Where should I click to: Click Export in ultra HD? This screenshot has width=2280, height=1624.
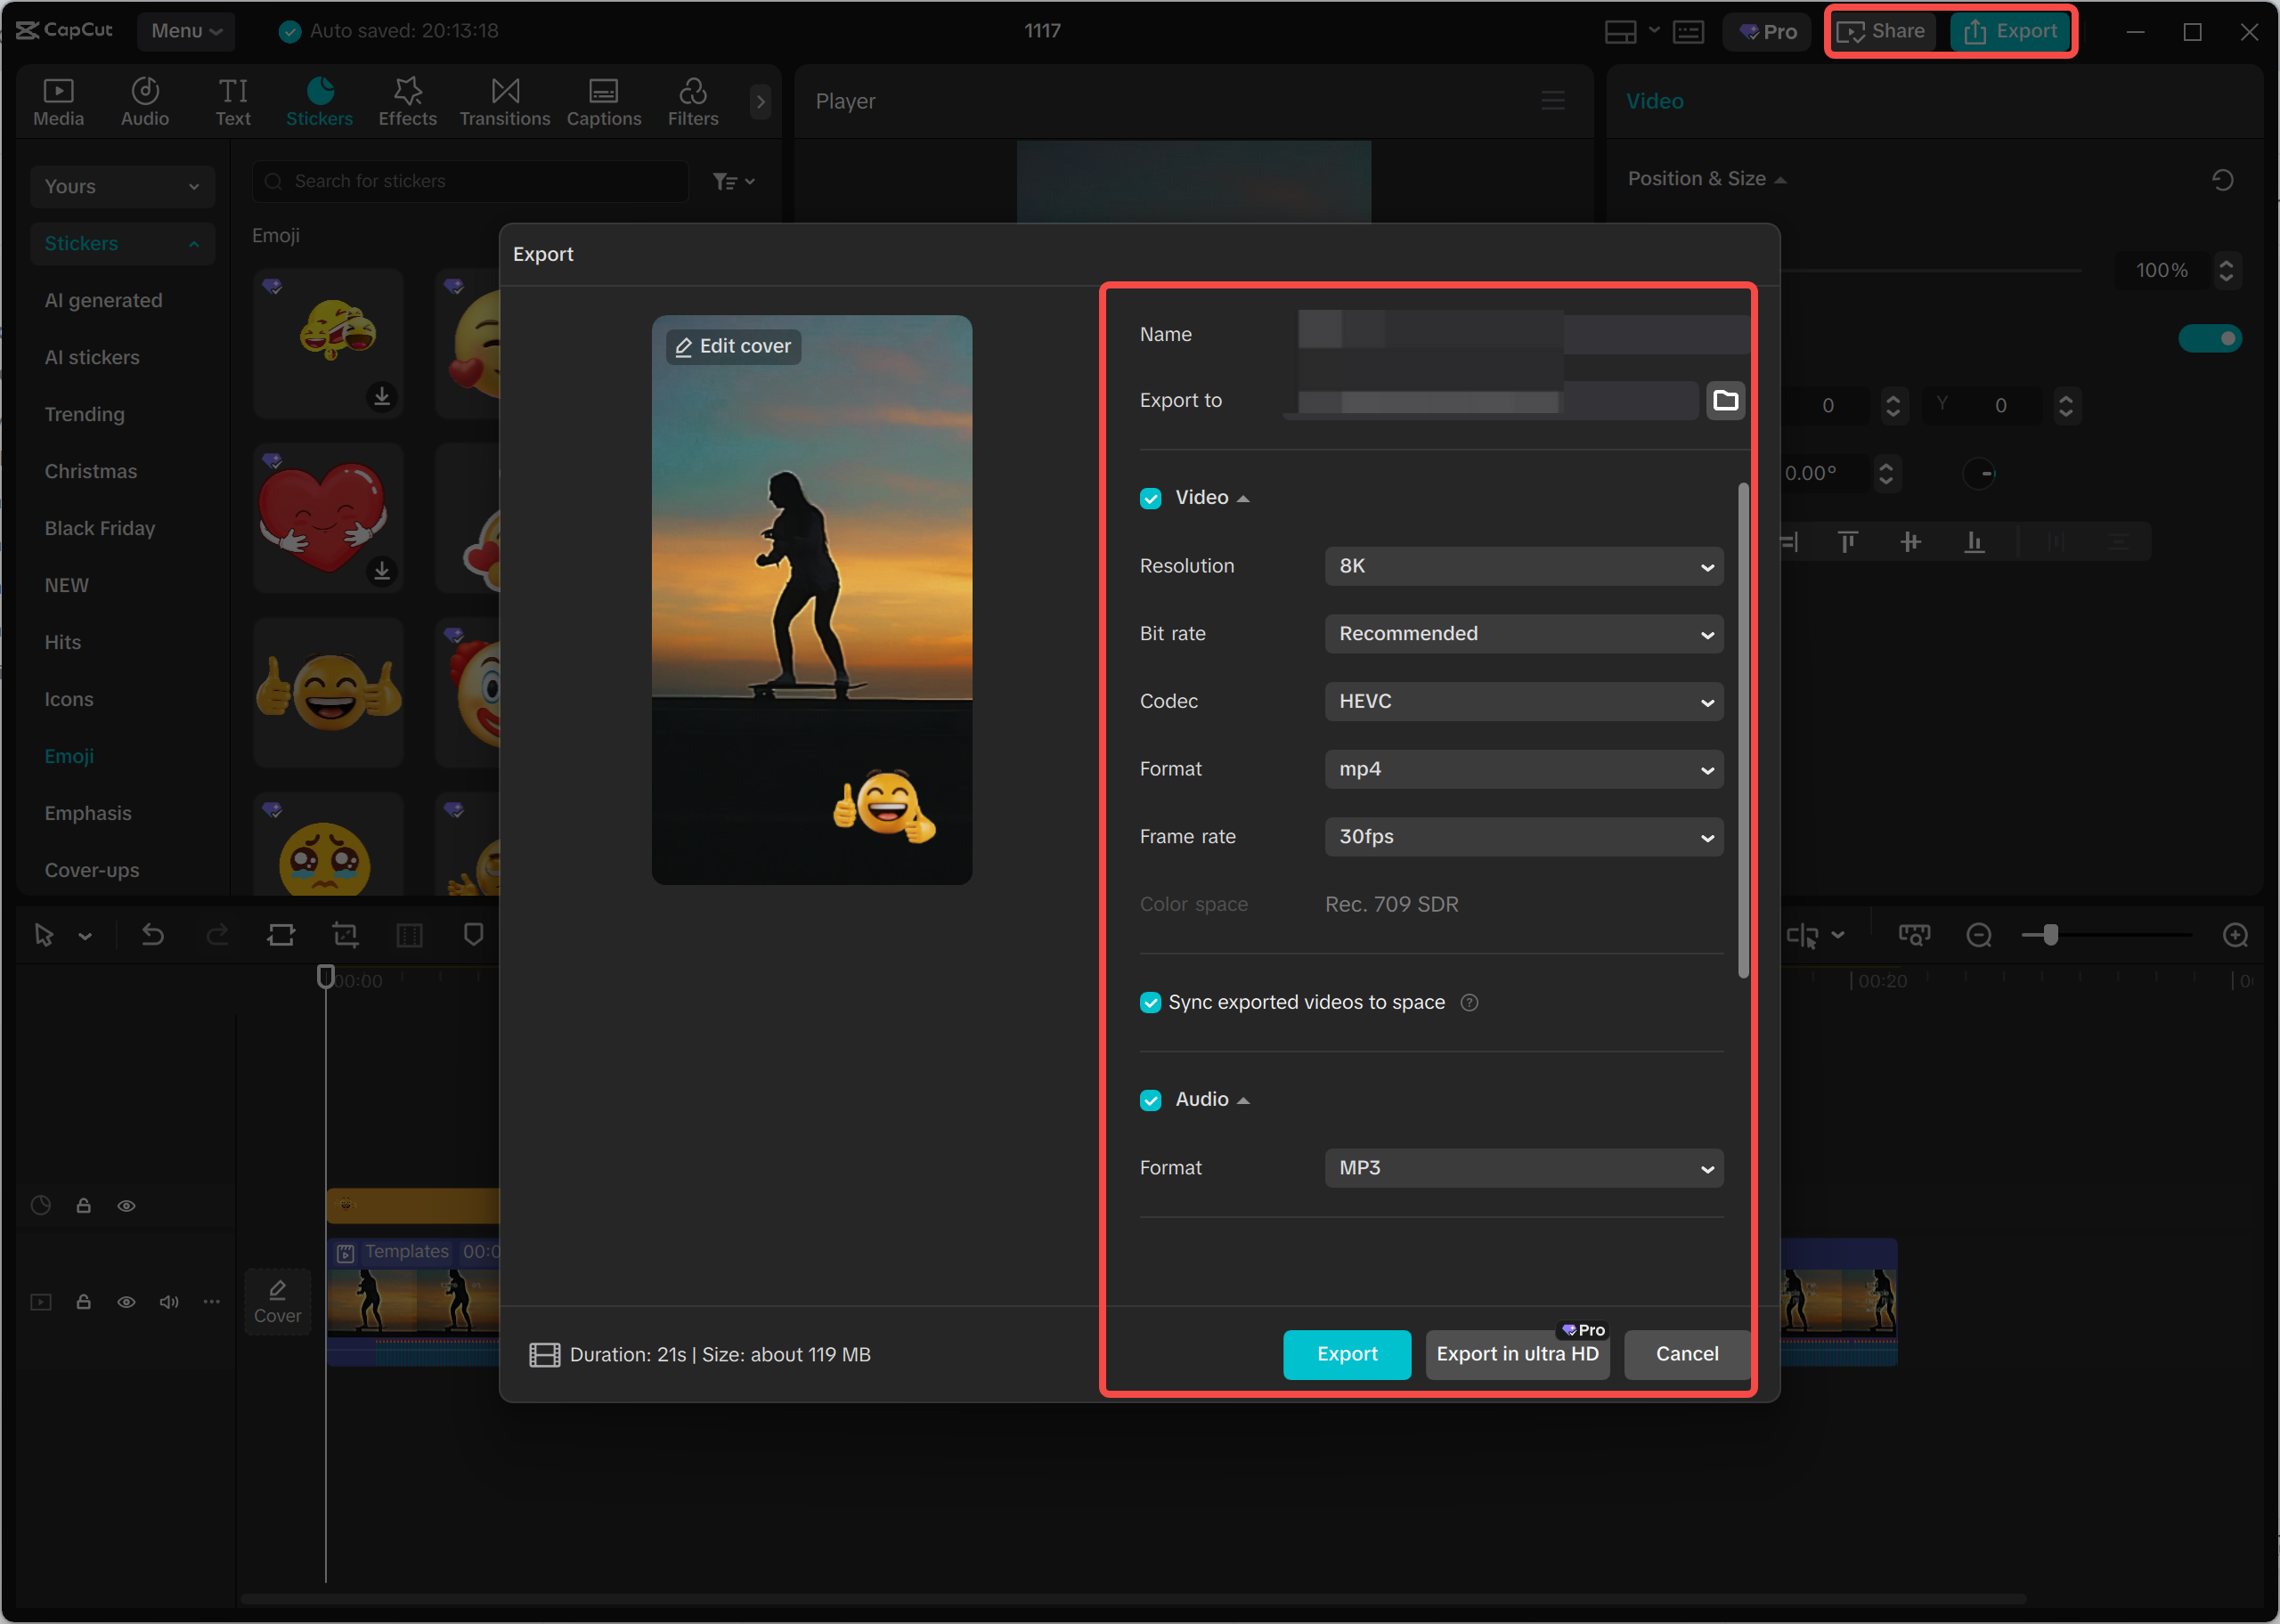click(1517, 1354)
